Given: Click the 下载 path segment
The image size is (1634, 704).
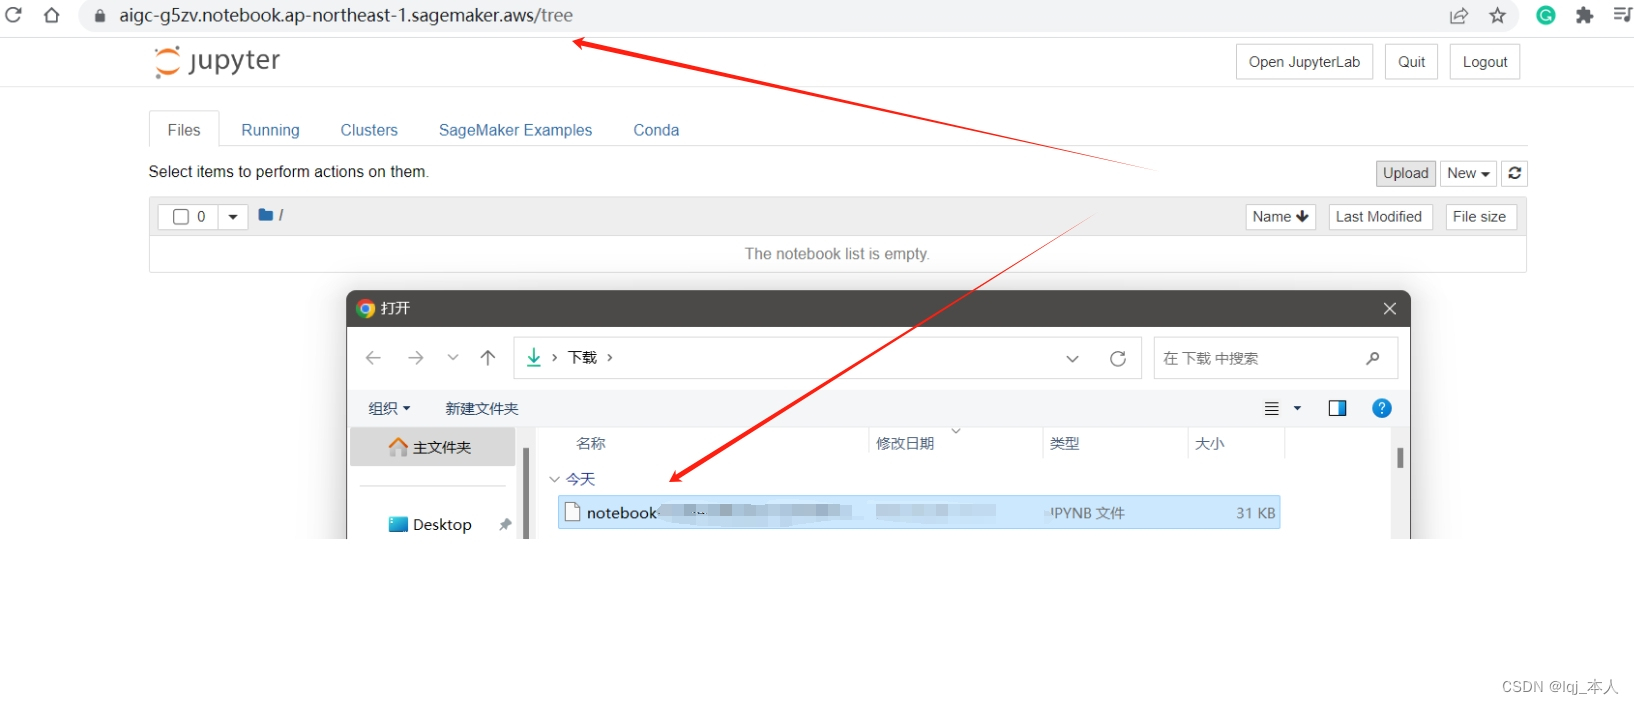Looking at the screenshot, I should (582, 357).
